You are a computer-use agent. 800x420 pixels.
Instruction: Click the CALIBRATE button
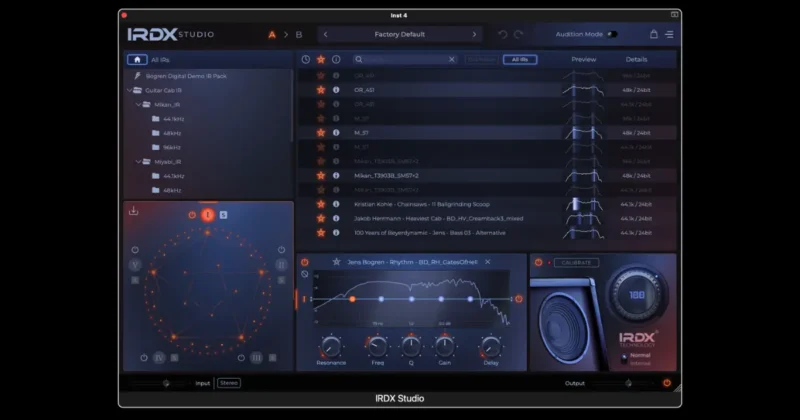tap(576, 262)
